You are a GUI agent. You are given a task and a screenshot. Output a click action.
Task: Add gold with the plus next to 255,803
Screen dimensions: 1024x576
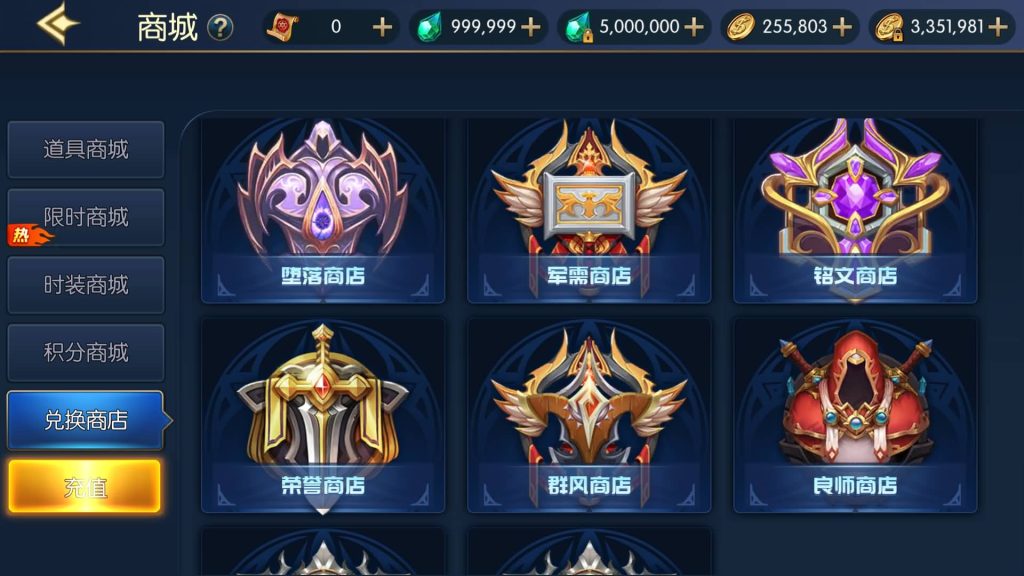coord(842,27)
